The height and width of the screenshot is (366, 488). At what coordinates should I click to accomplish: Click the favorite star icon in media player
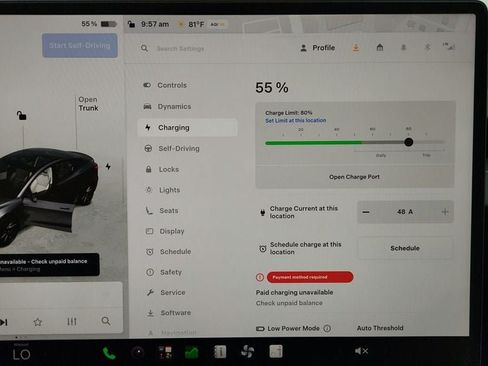[x=38, y=322]
